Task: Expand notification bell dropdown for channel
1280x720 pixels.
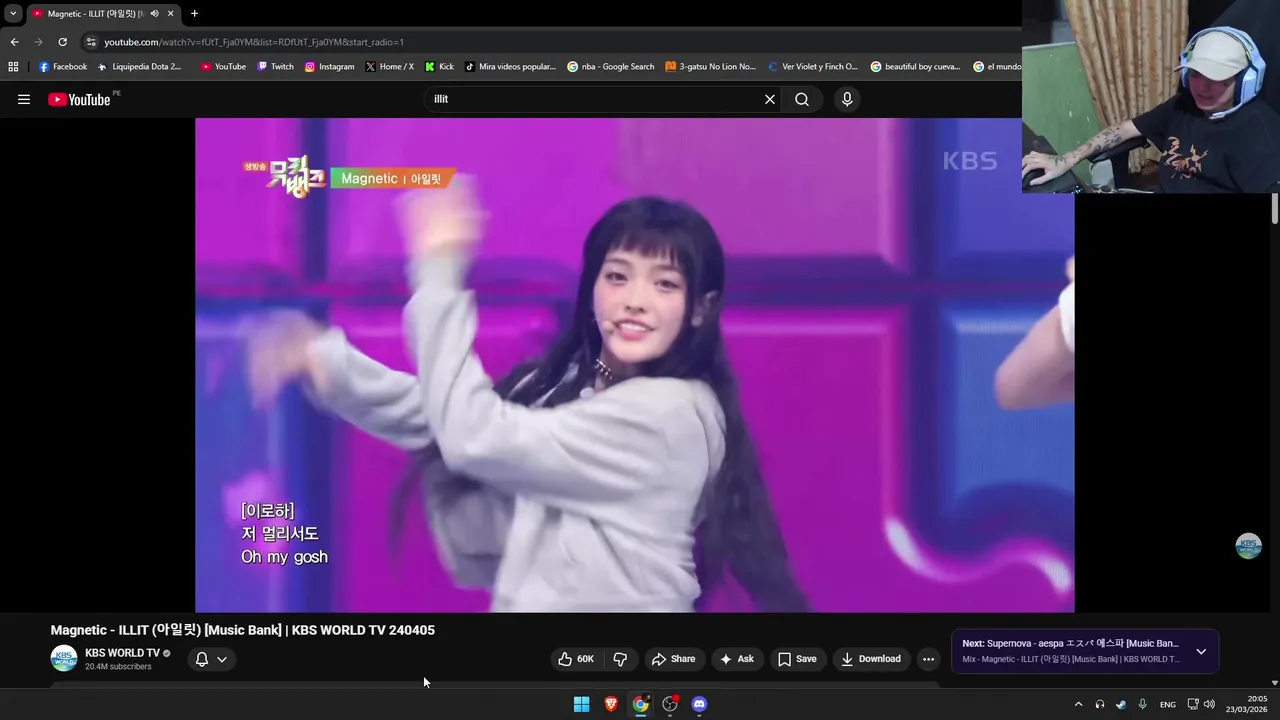Action: [x=211, y=659]
